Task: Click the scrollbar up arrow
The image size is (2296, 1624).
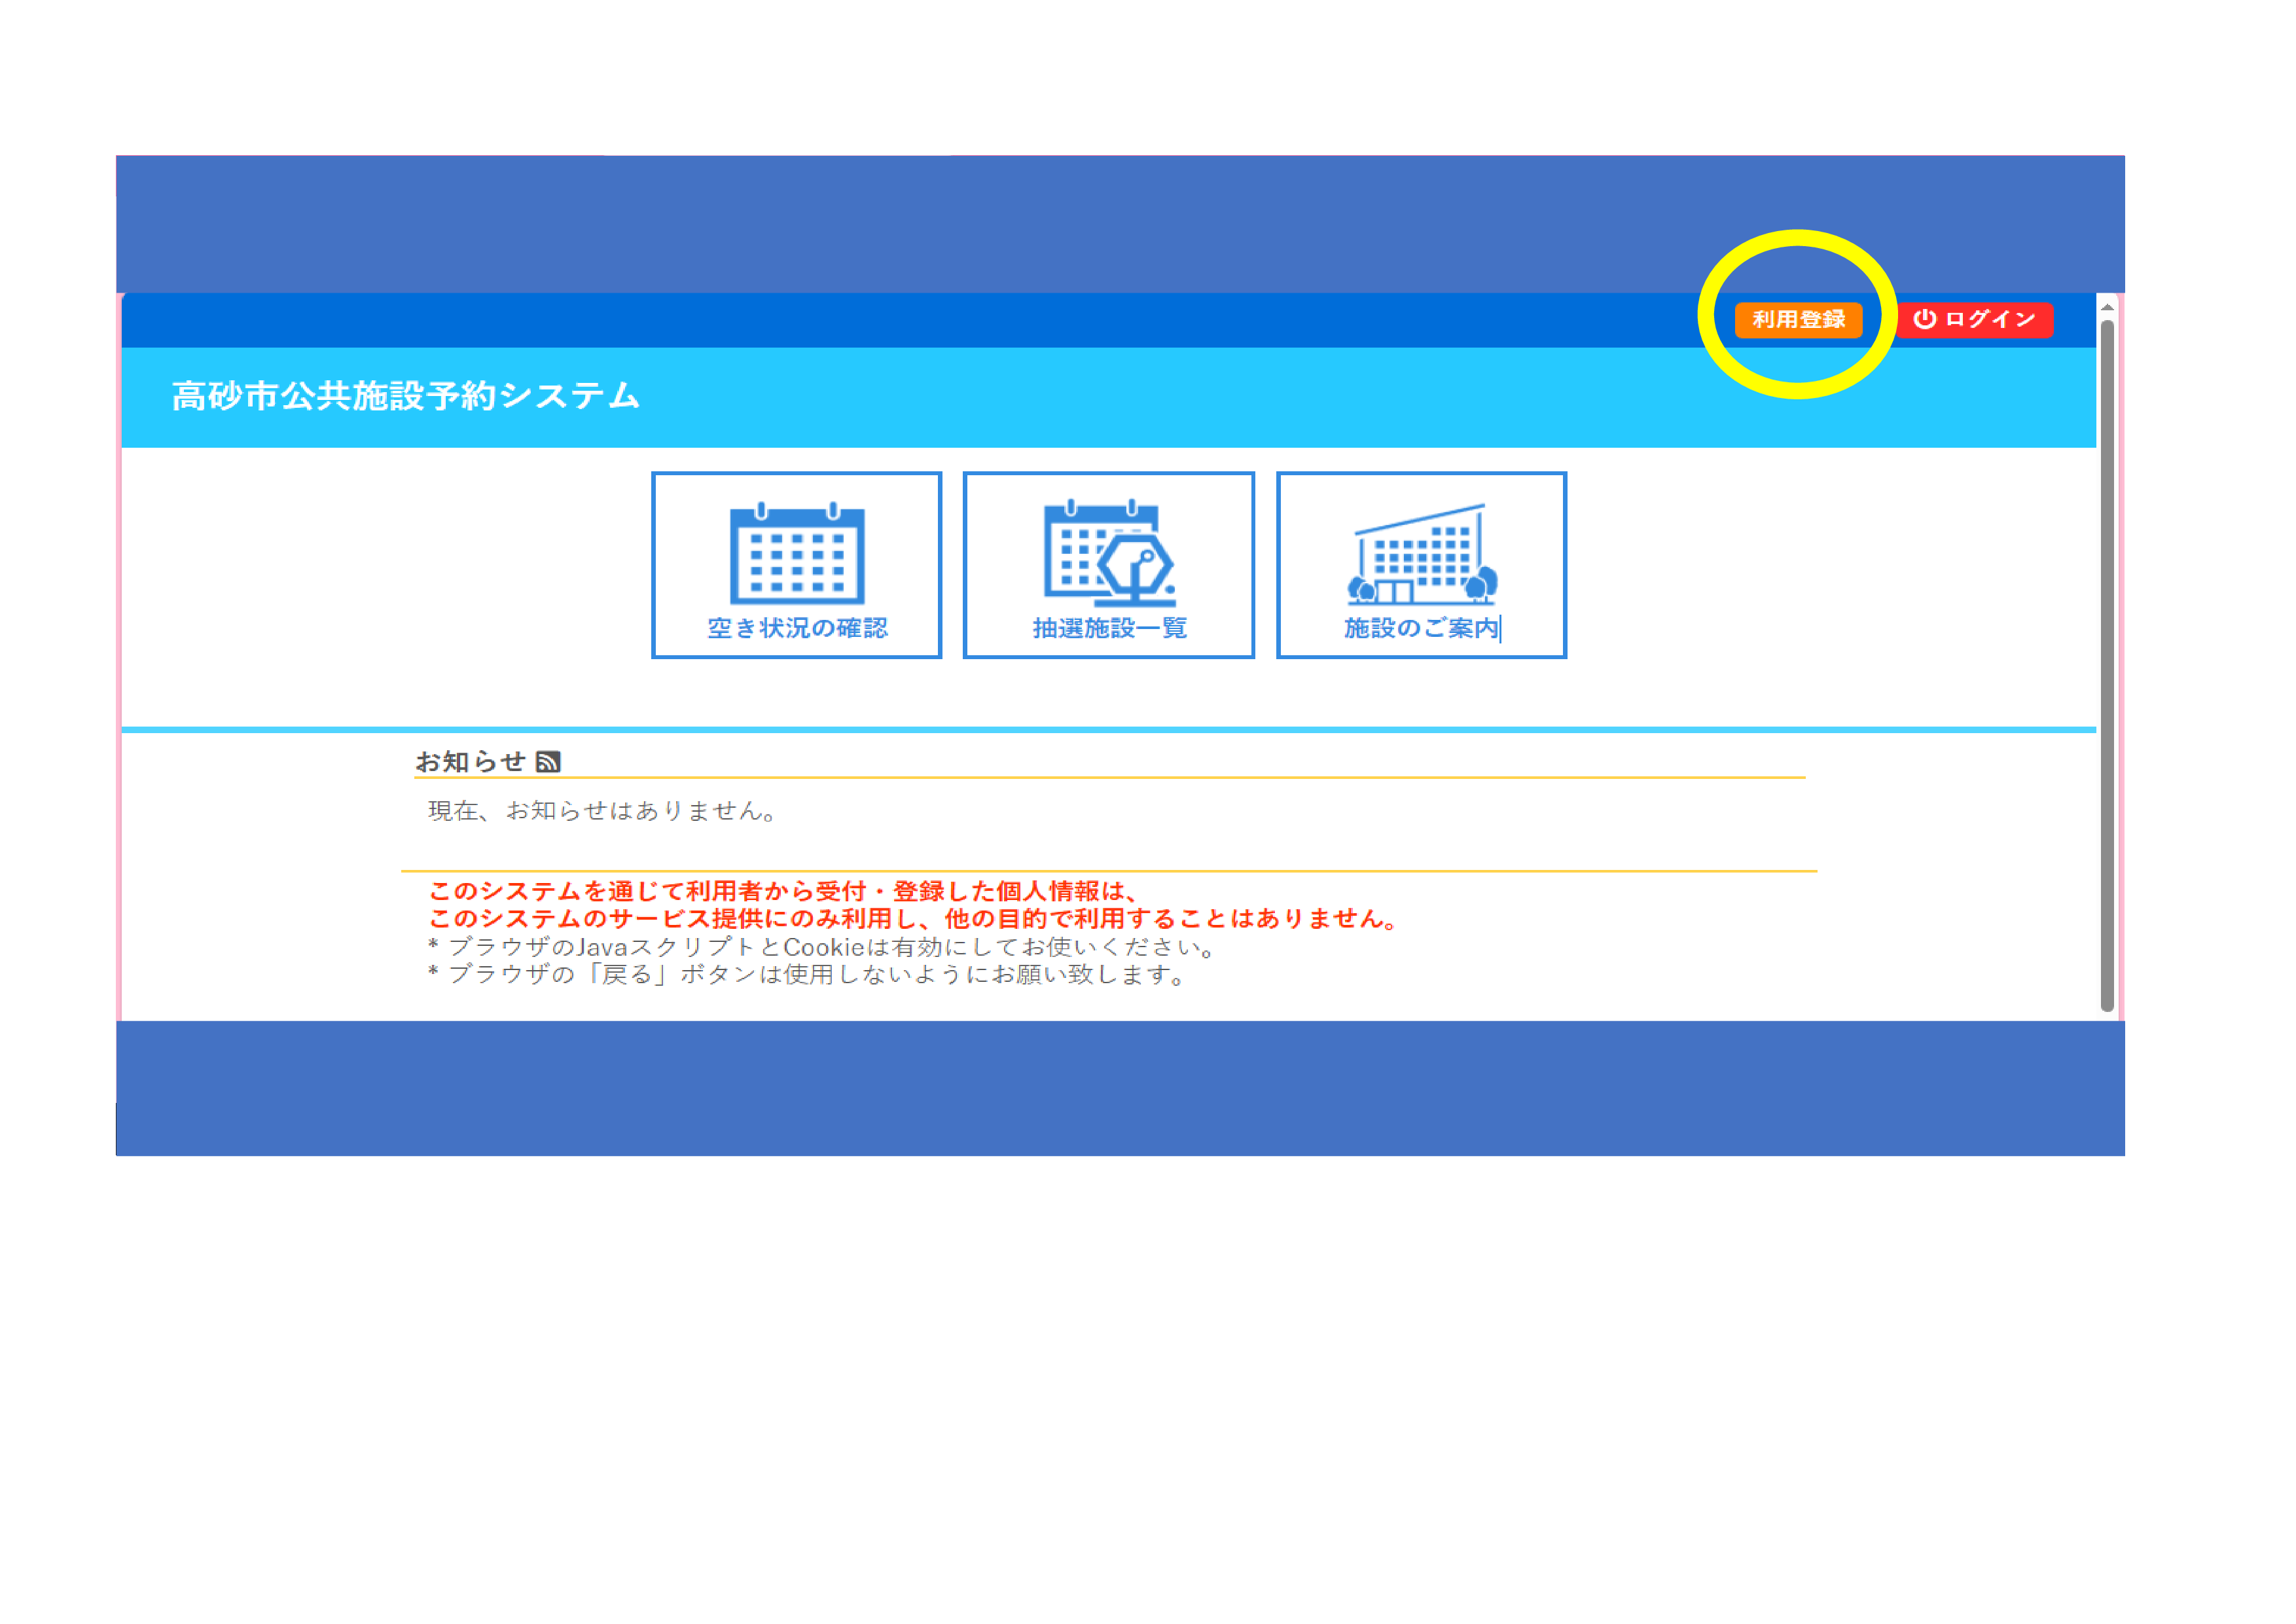Action: (2107, 307)
